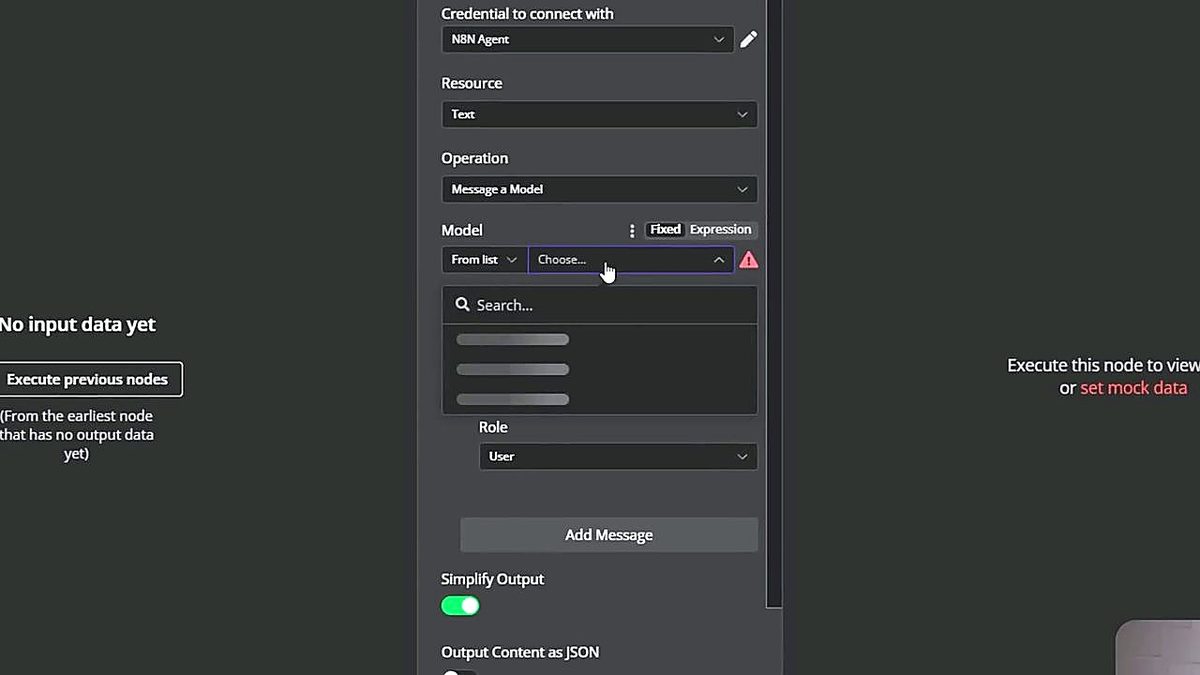This screenshot has width=1200, height=675.
Task: Click the Search field in model list
Action: (599, 305)
